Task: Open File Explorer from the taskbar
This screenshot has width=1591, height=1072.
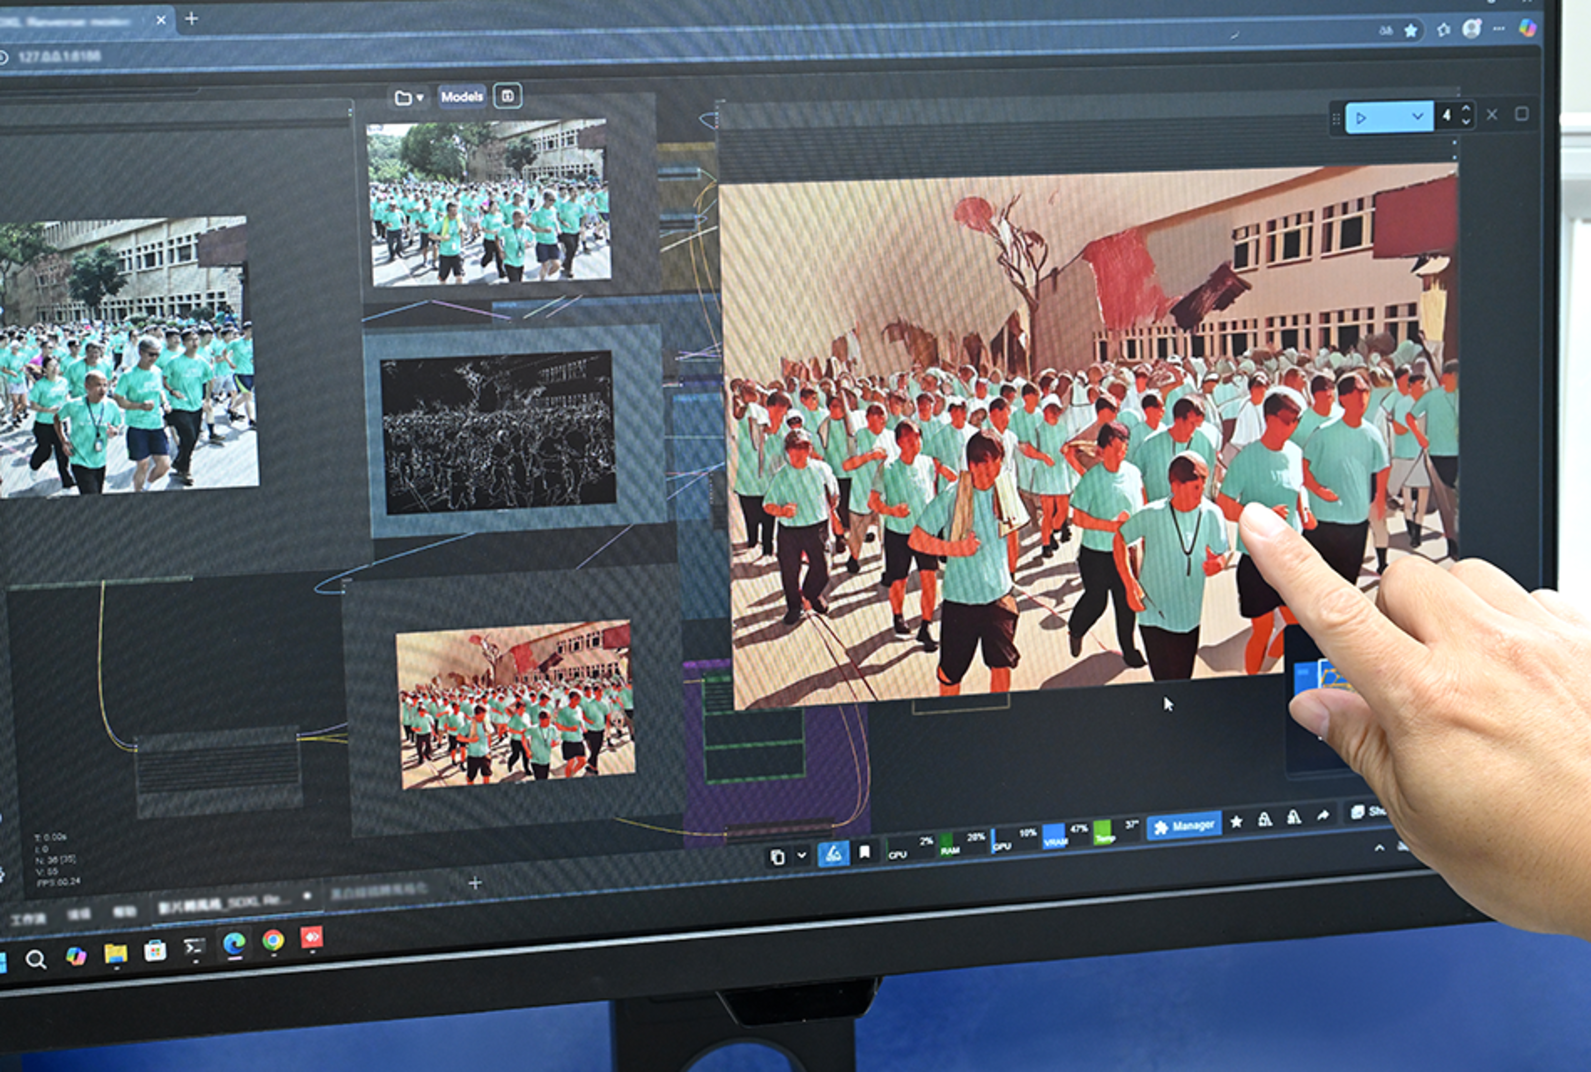Action: (x=115, y=953)
